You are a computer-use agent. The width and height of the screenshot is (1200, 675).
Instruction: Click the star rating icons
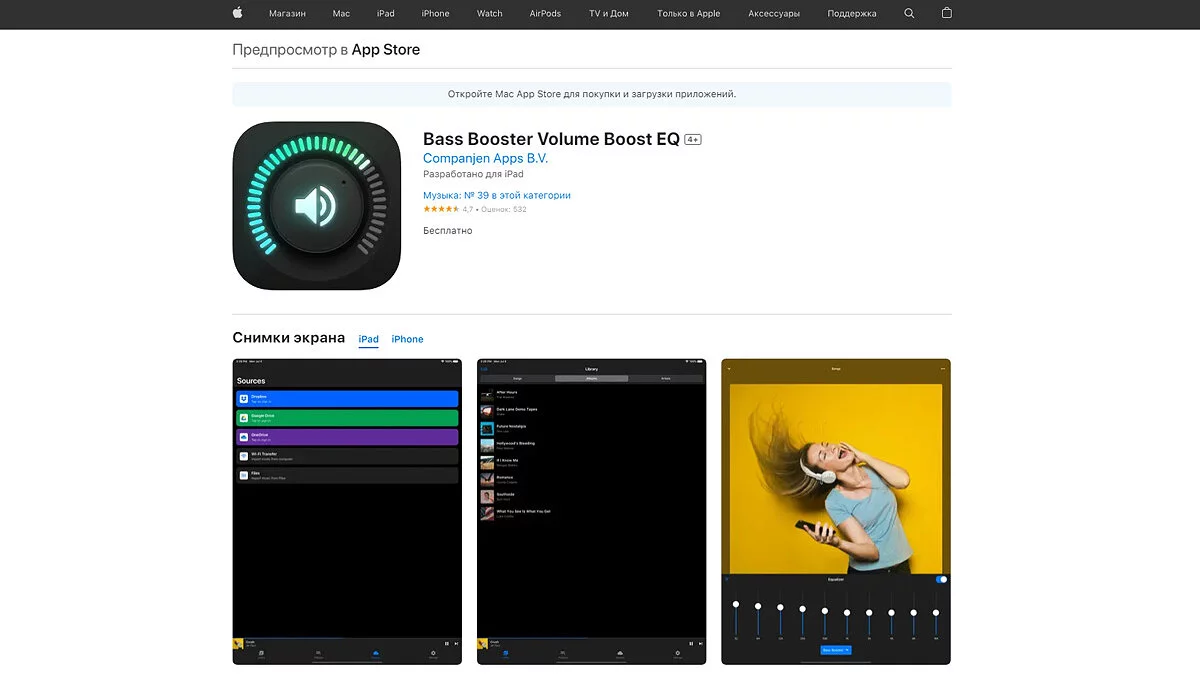[x=441, y=209]
